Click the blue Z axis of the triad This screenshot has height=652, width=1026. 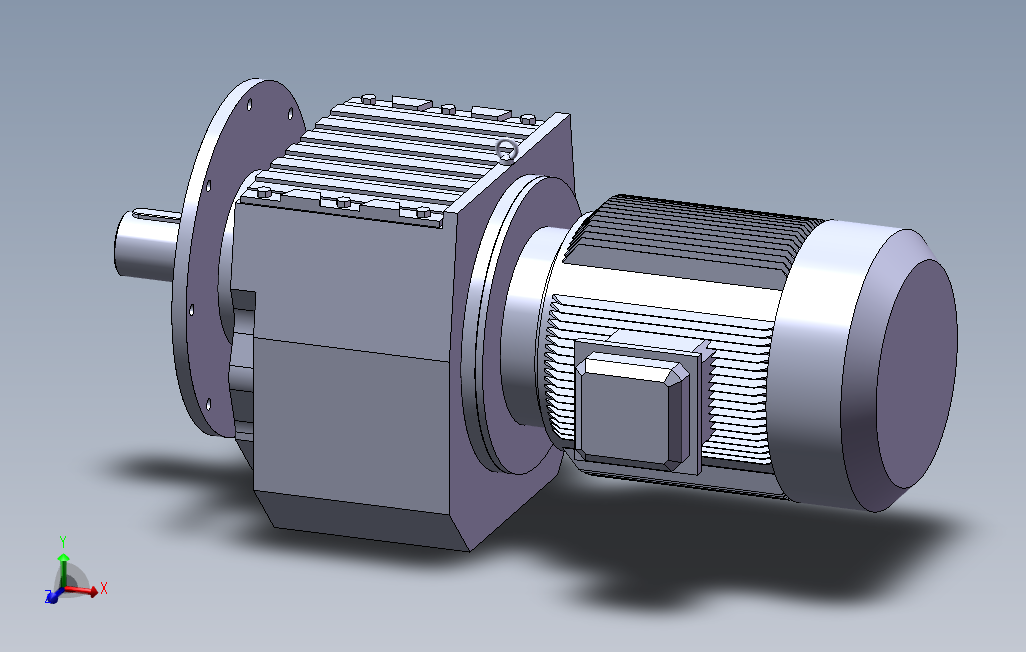point(52,596)
